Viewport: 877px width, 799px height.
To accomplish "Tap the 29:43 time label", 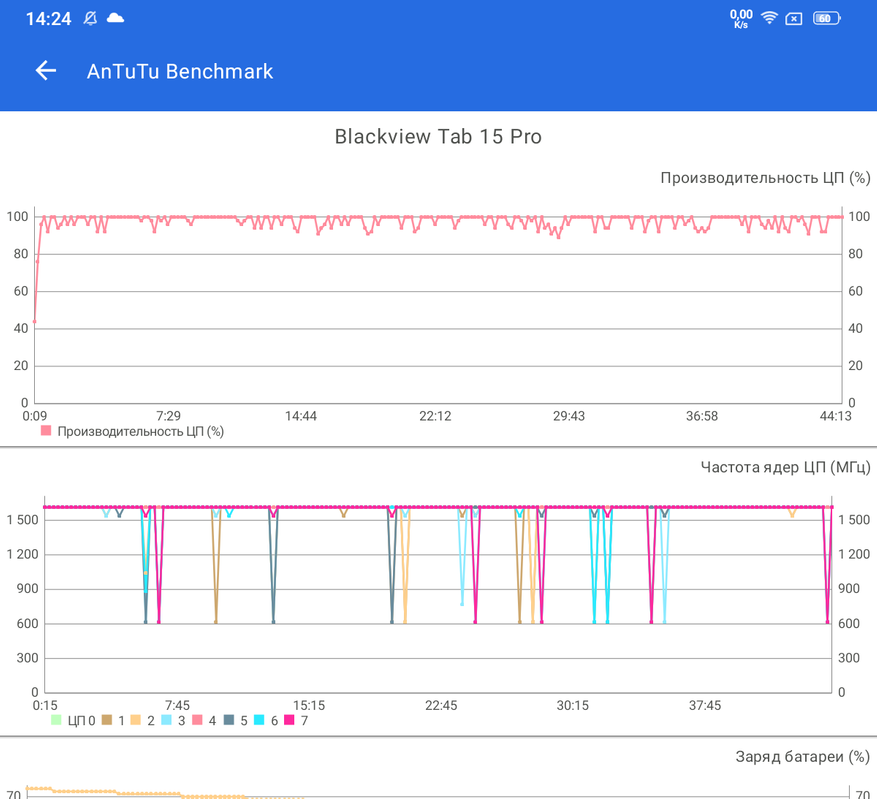I will point(569,416).
